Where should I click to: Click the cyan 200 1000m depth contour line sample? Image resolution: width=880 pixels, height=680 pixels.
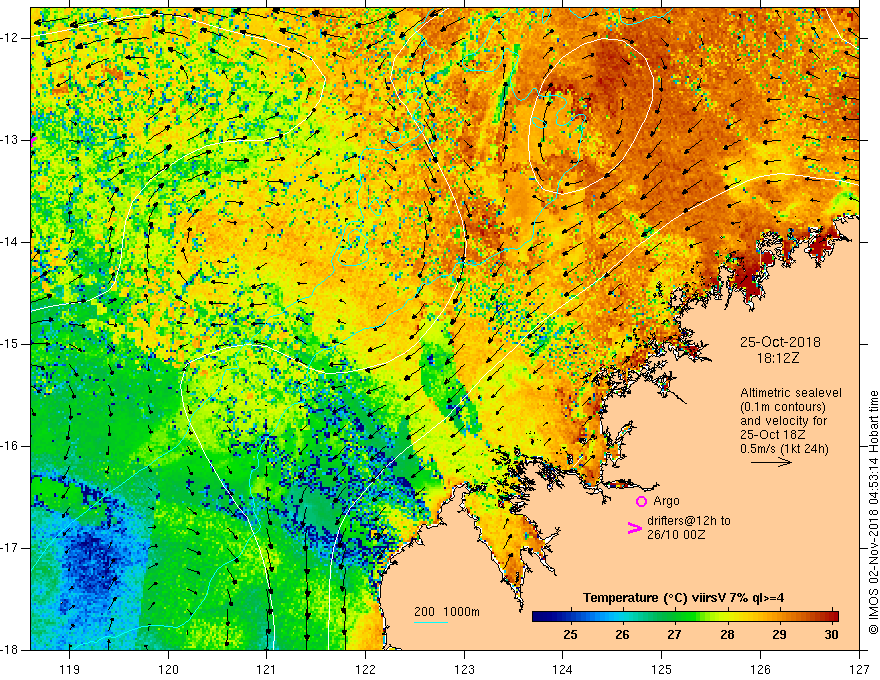click(x=431, y=622)
